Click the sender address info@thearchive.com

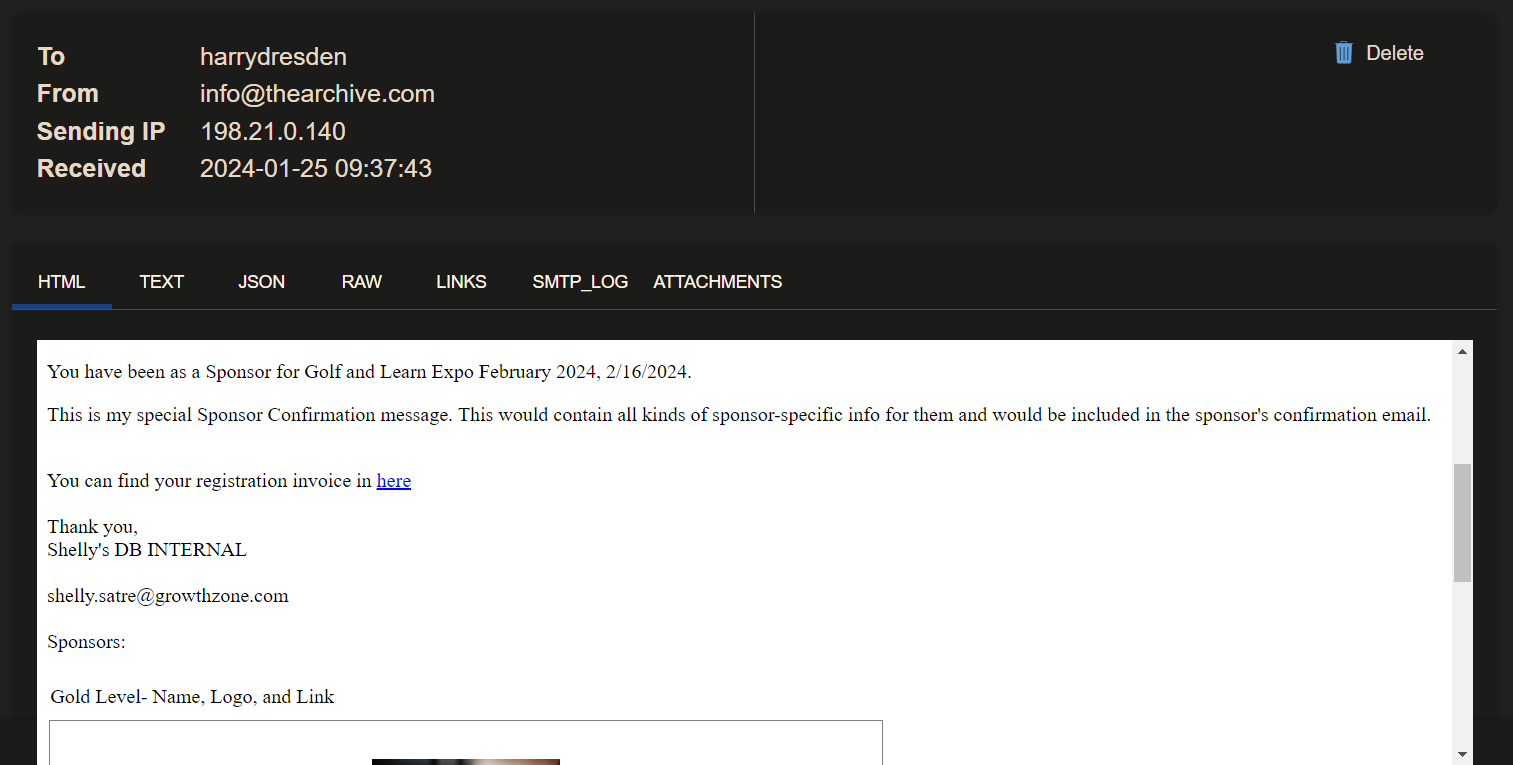[x=317, y=93]
